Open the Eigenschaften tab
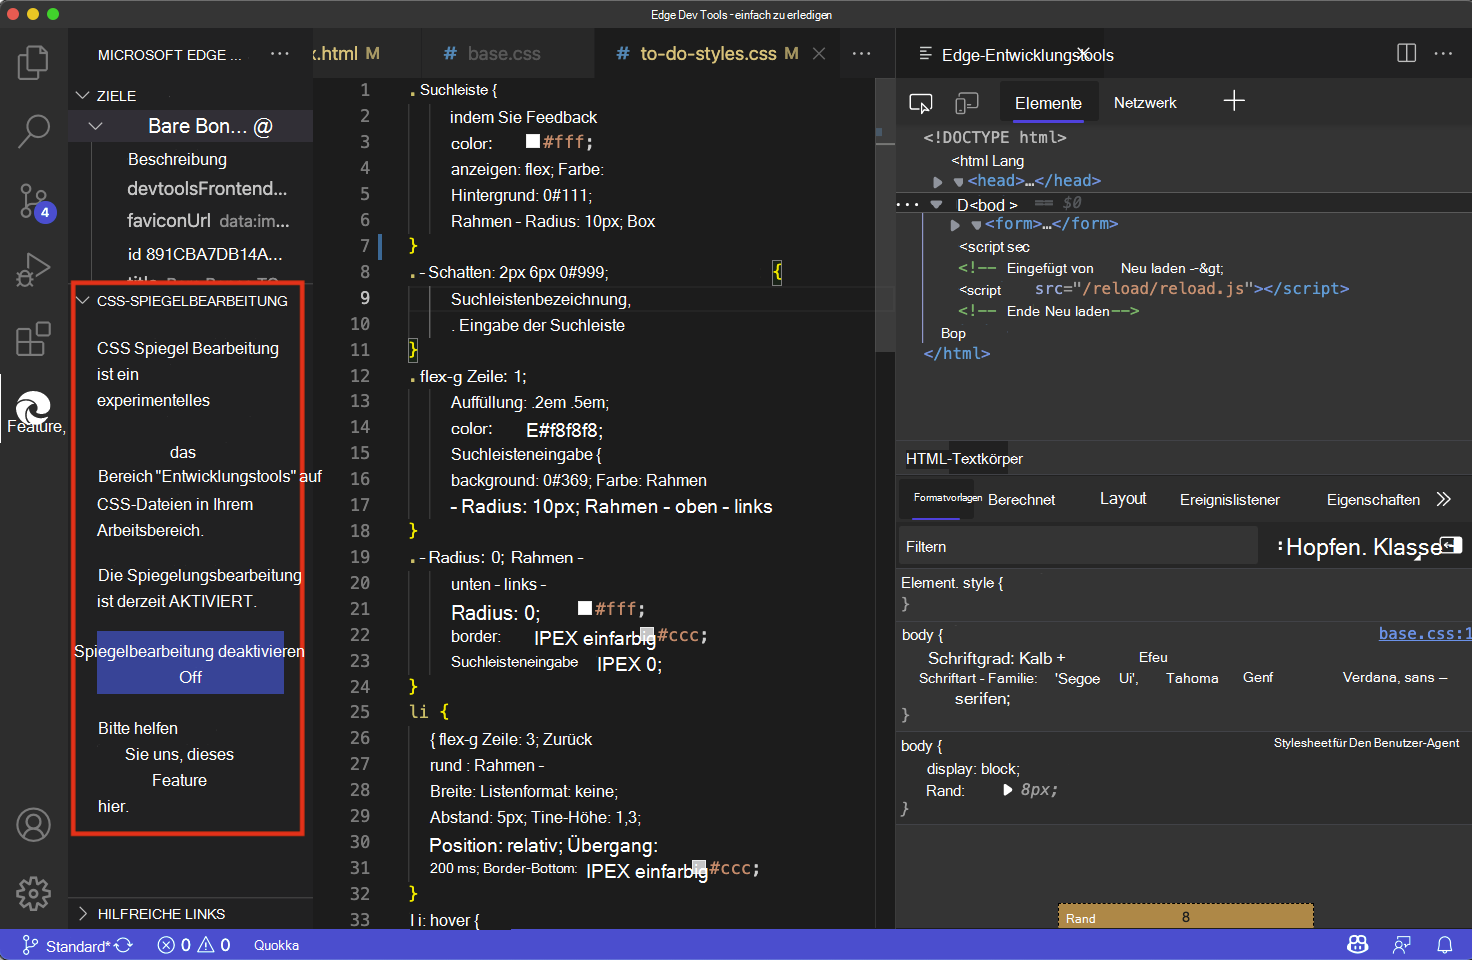The height and width of the screenshot is (960, 1472). [x=1373, y=499]
